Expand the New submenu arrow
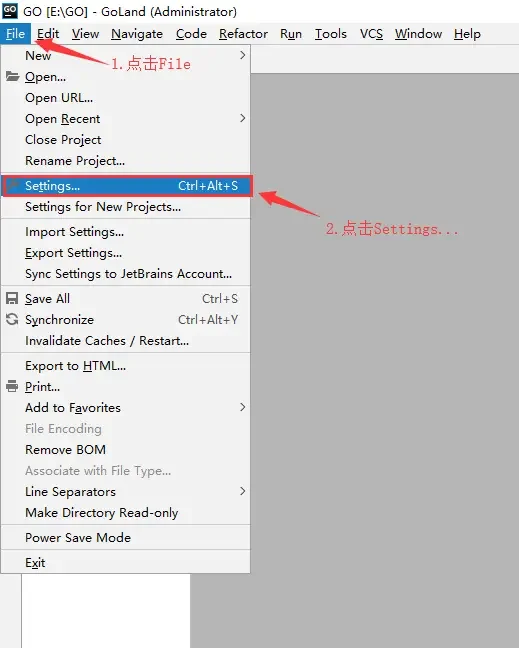Screen dimensions: 519x648 pyautogui.click(x=243, y=55)
